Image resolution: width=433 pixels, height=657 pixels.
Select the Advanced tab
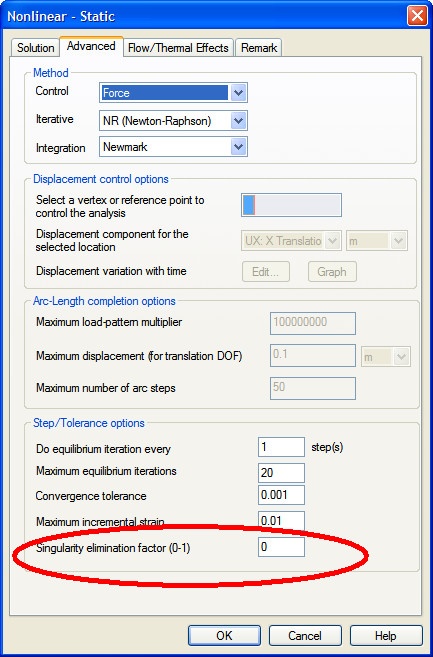click(91, 46)
